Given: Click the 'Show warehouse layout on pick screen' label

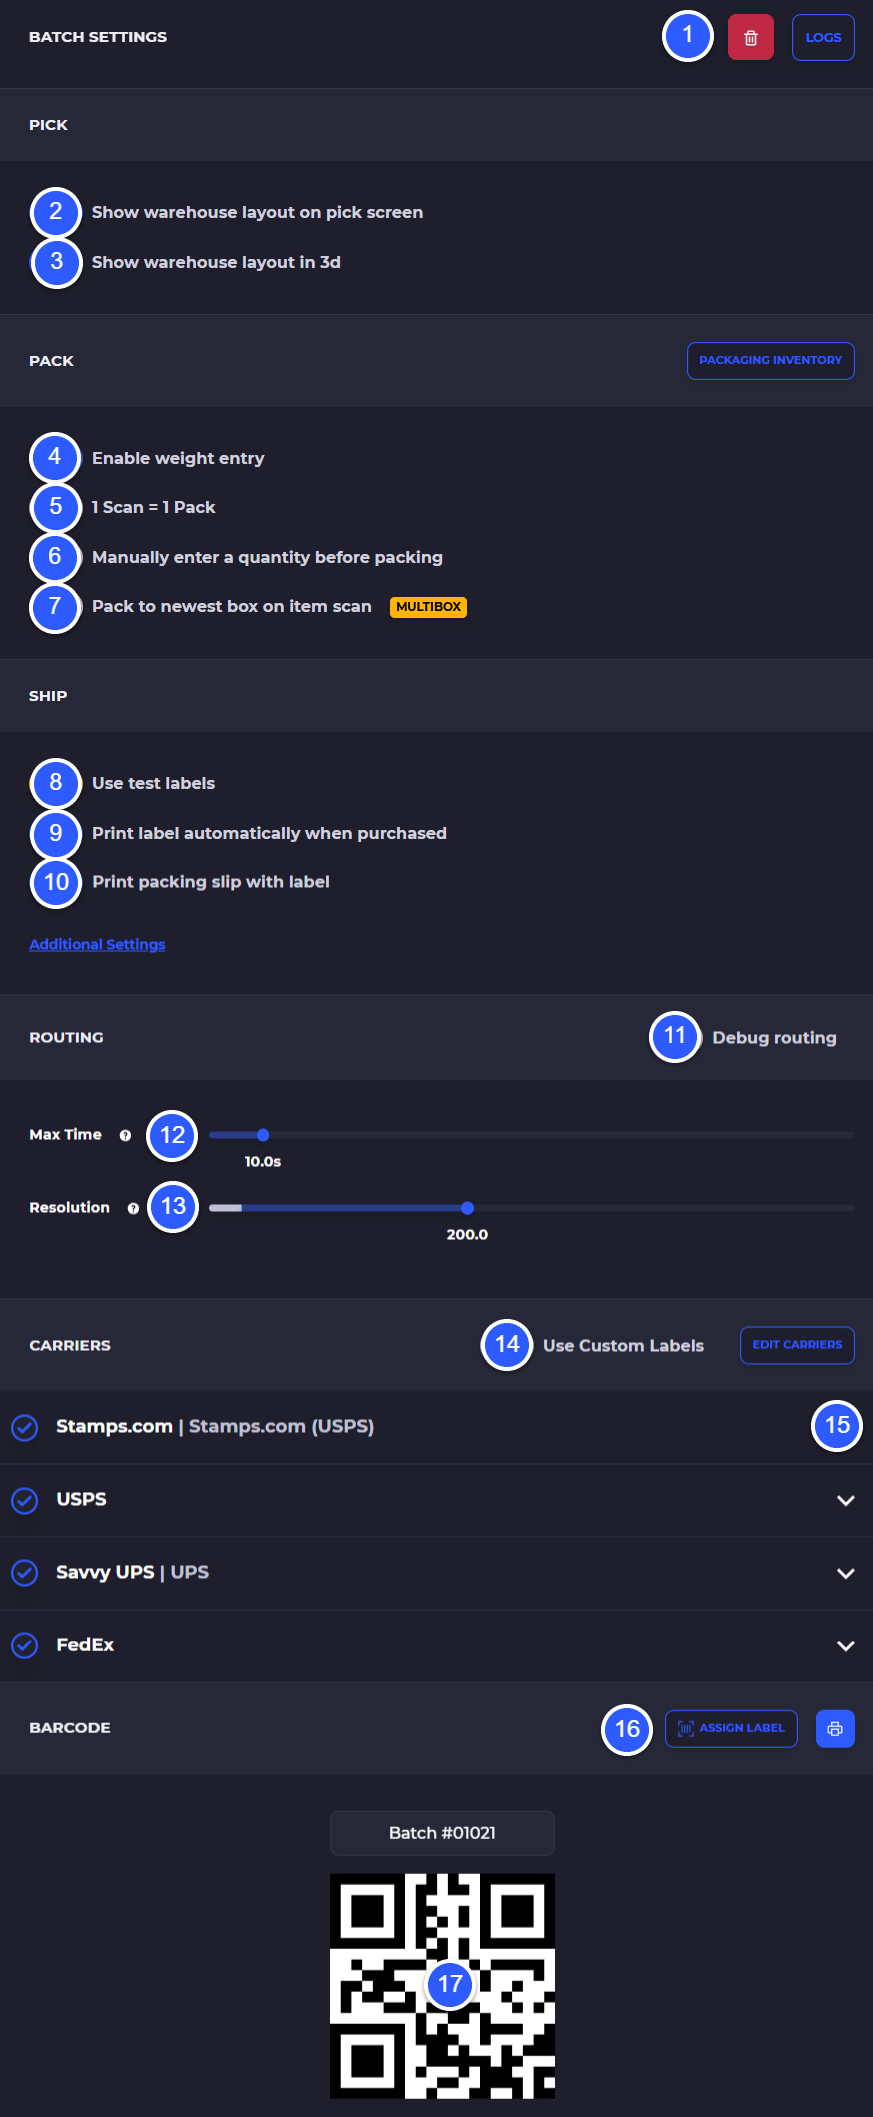Looking at the screenshot, I should [257, 212].
